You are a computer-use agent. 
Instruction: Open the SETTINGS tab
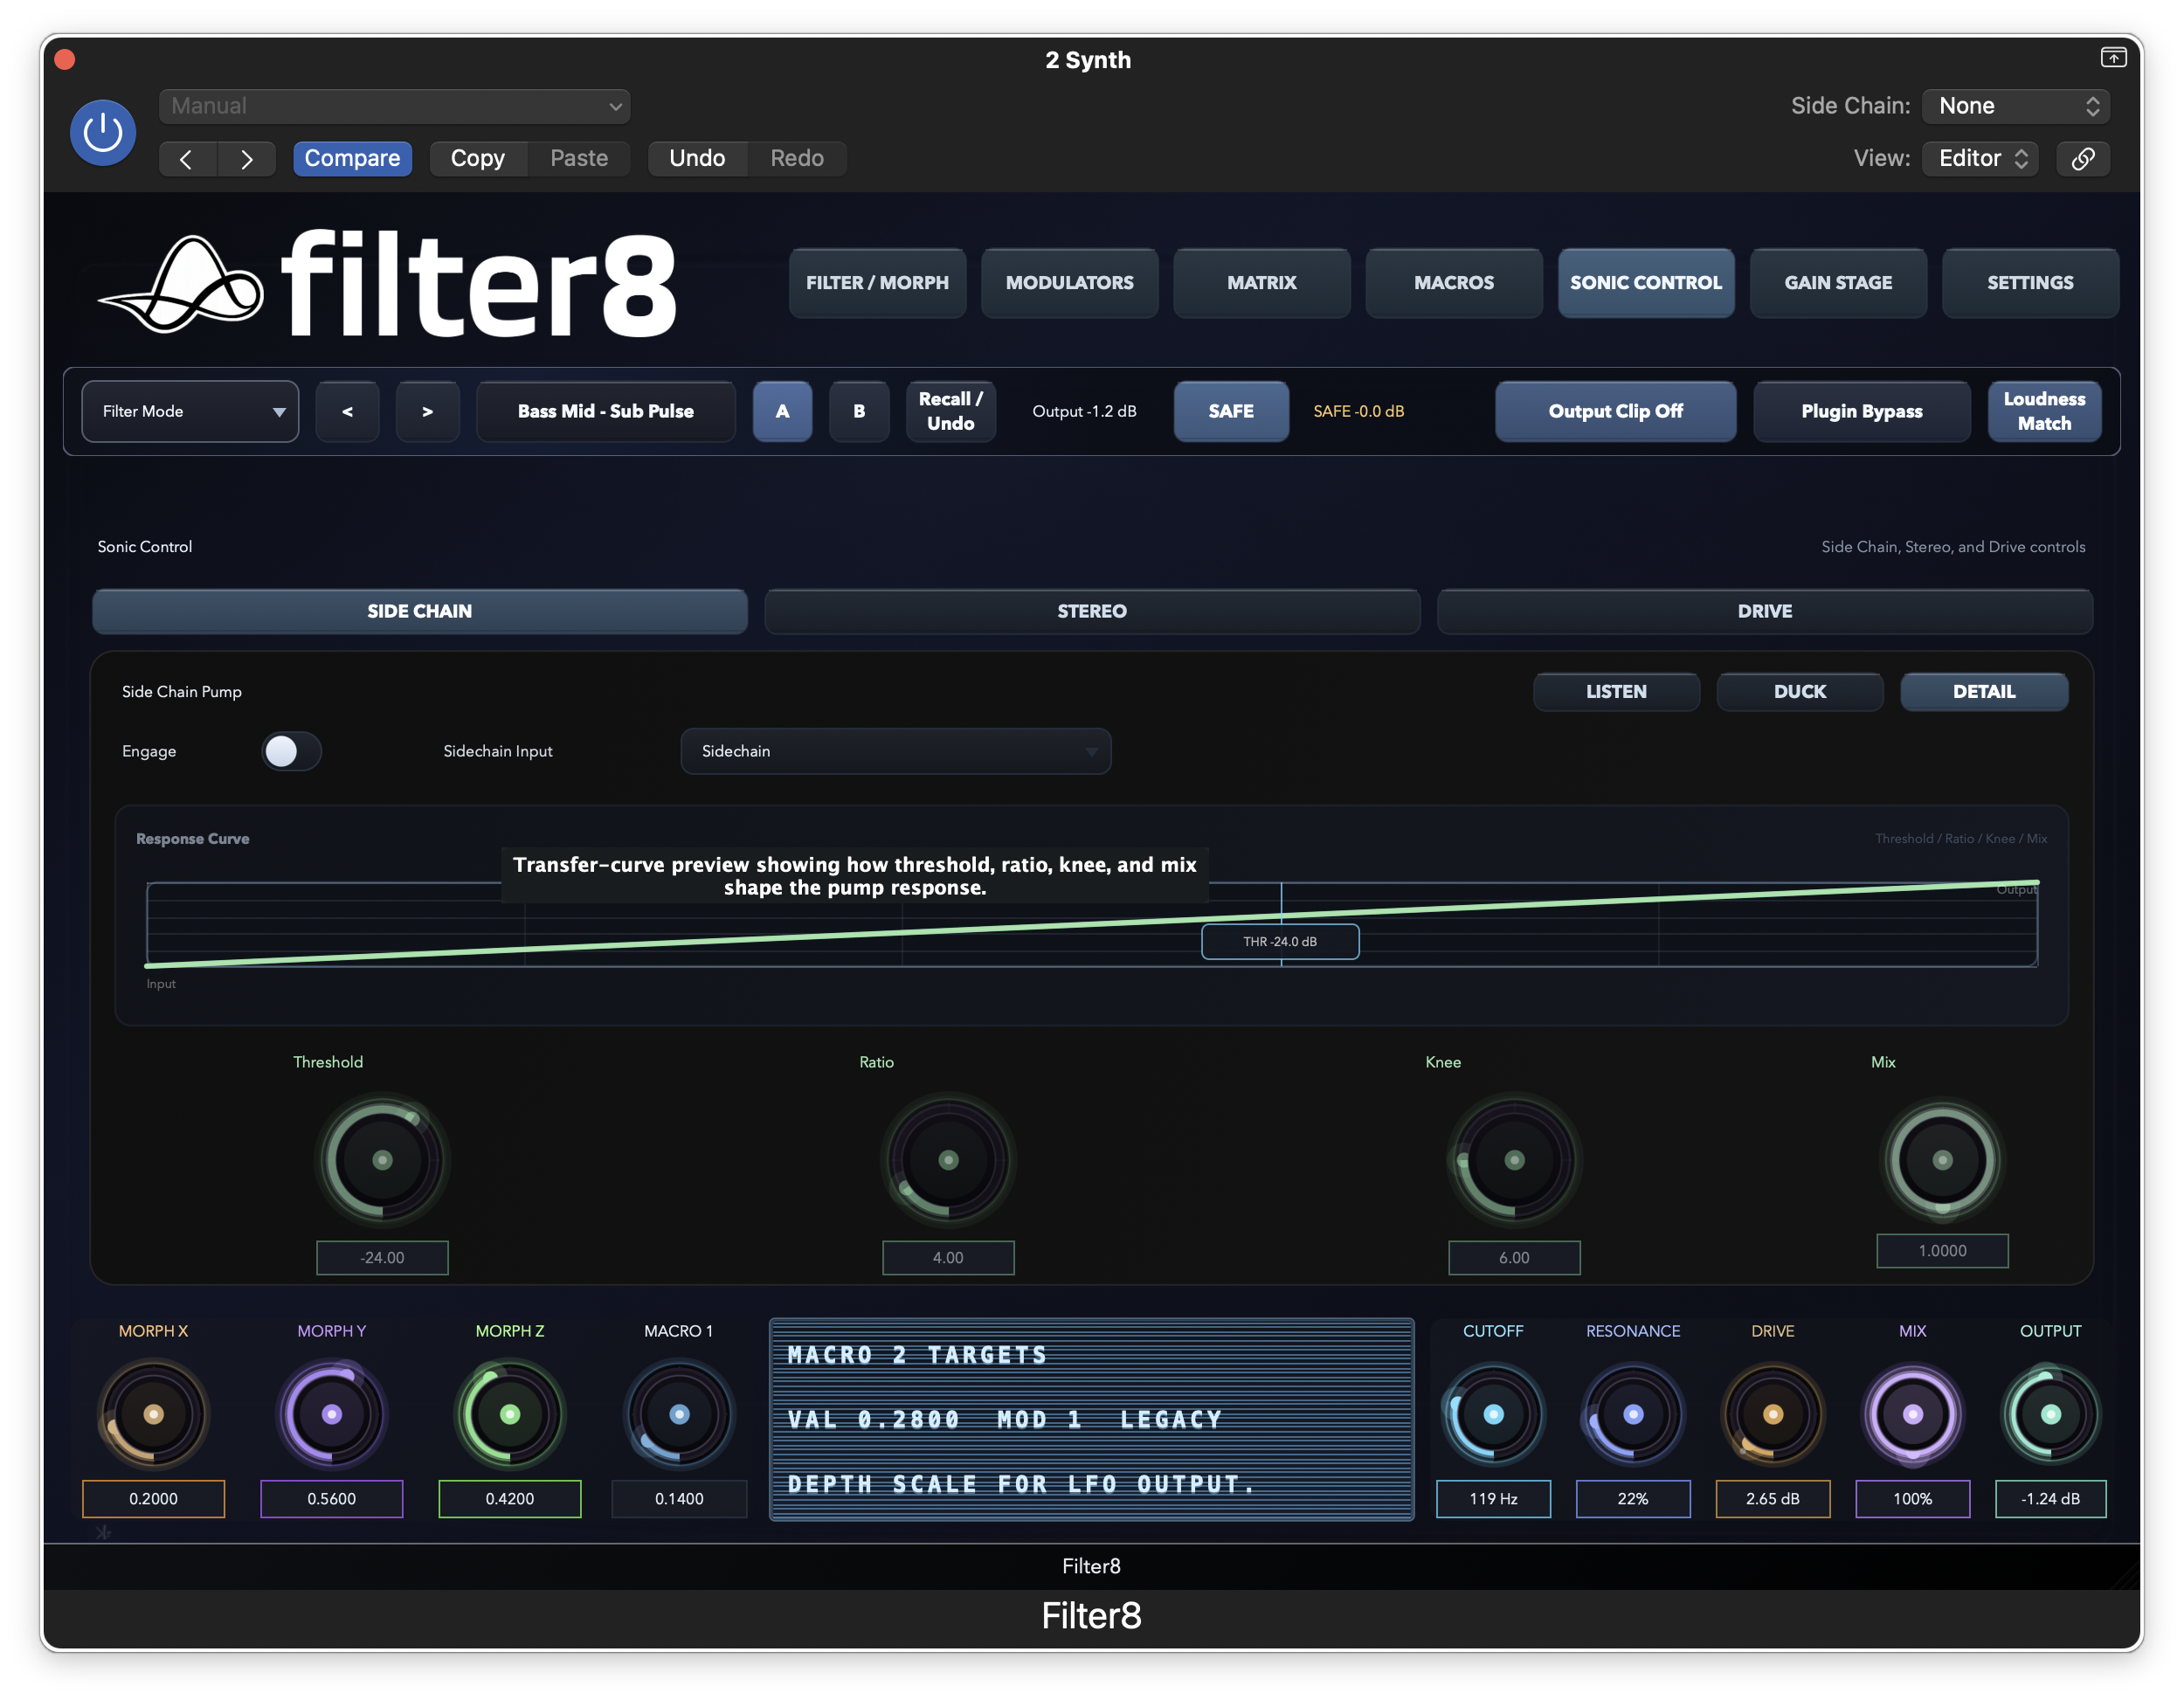click(2030, 283)
